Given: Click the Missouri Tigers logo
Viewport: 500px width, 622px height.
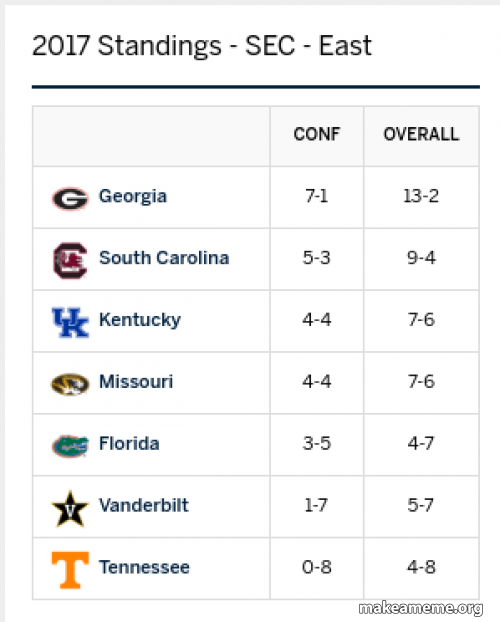Looking at the screenshot, I should (x=70, y=384).
